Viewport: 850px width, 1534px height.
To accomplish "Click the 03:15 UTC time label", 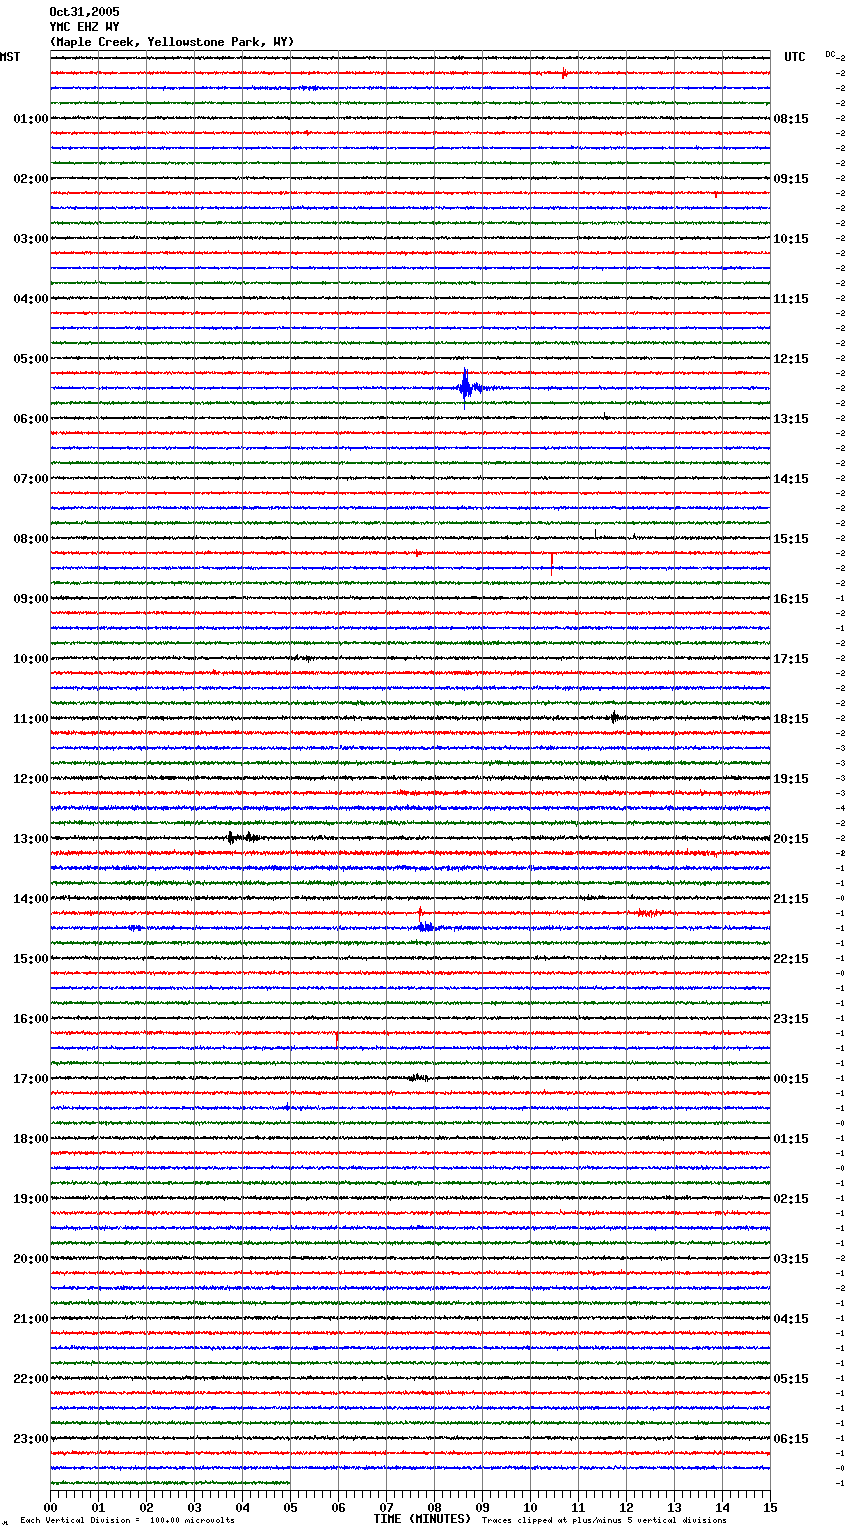I will click(791, 1259).
